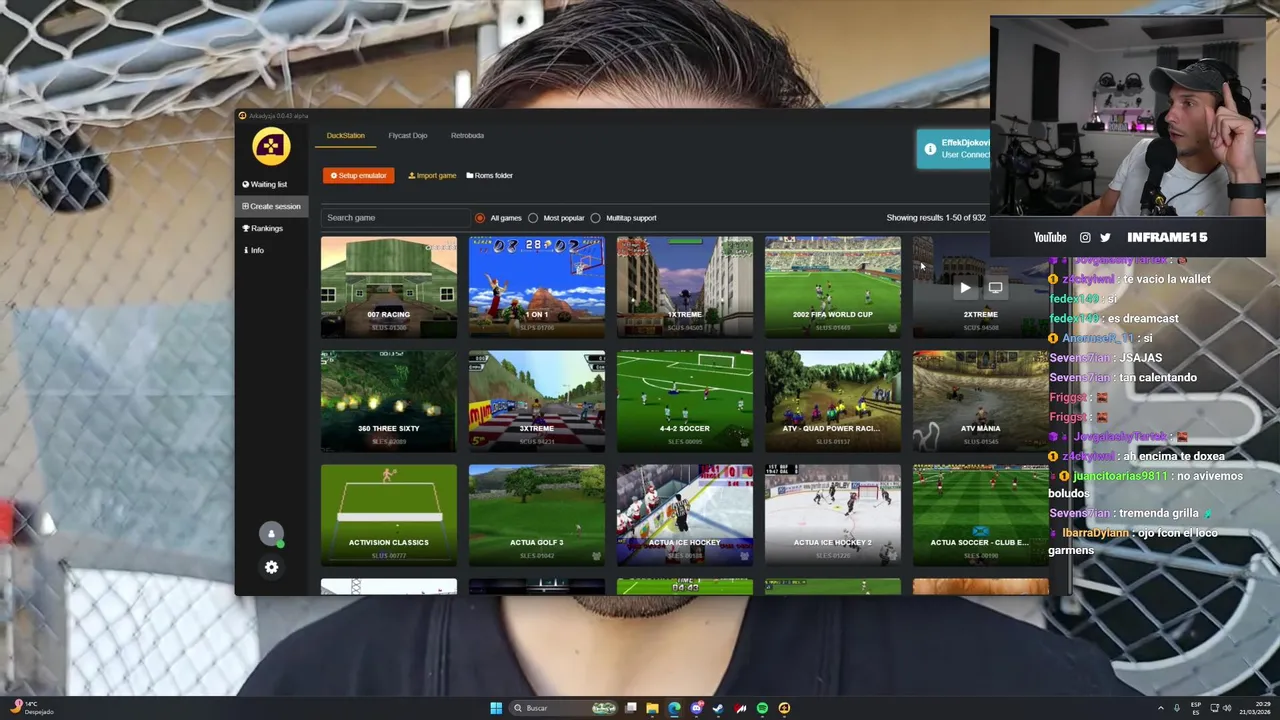Show hidden system tray icons chevron
Viewport: 1280px width, 720px height.
(1161, 708)
